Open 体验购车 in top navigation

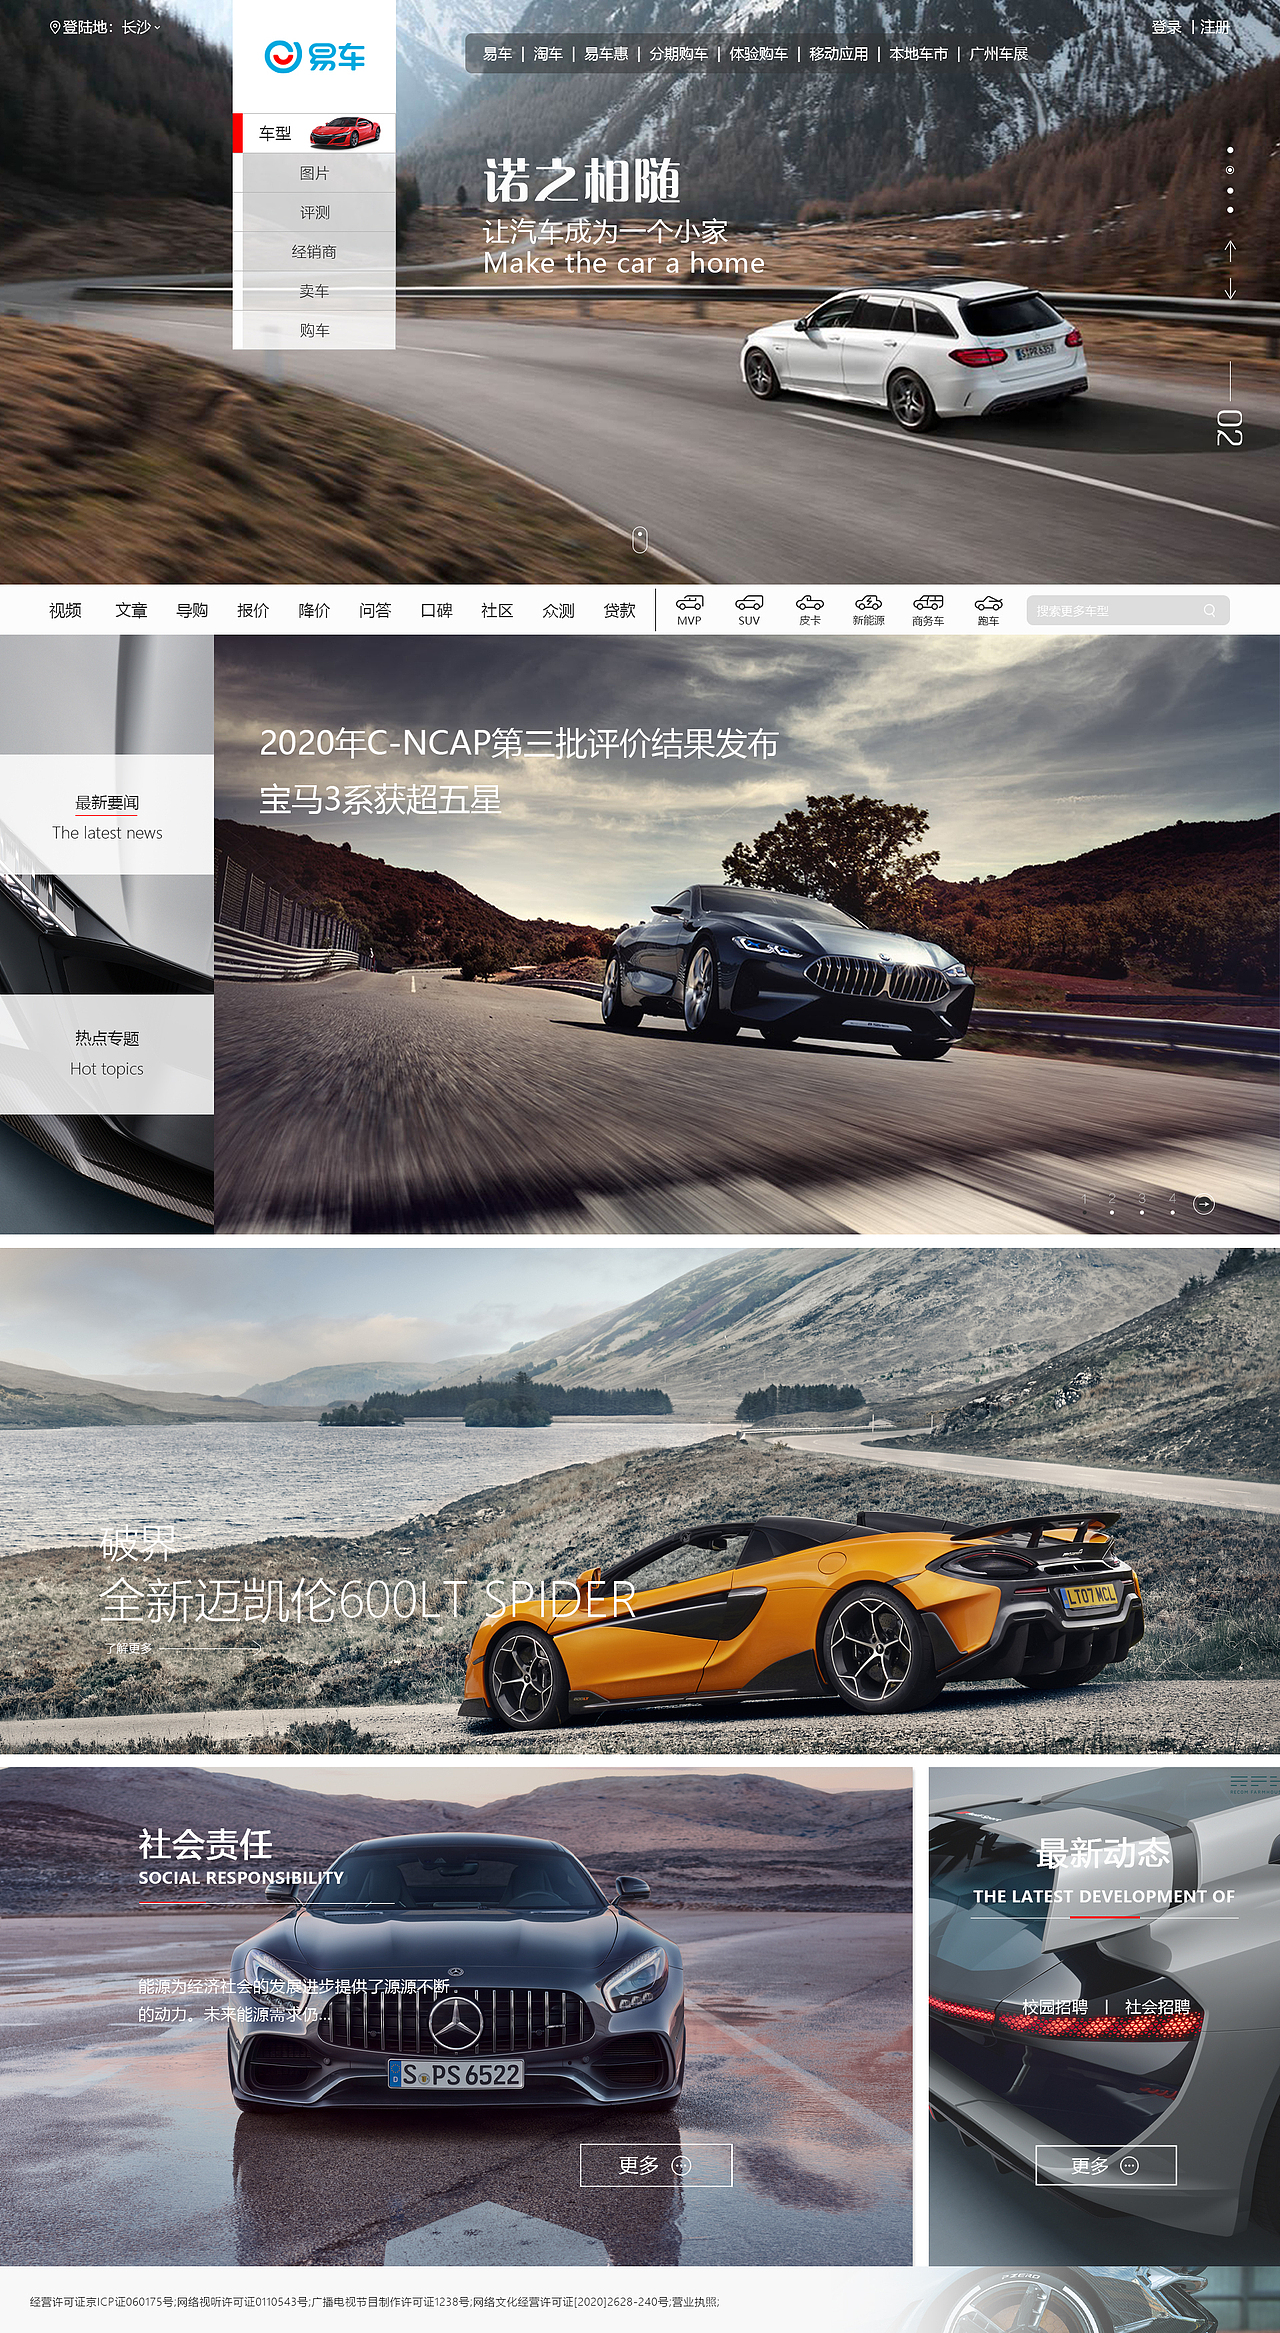758,54
